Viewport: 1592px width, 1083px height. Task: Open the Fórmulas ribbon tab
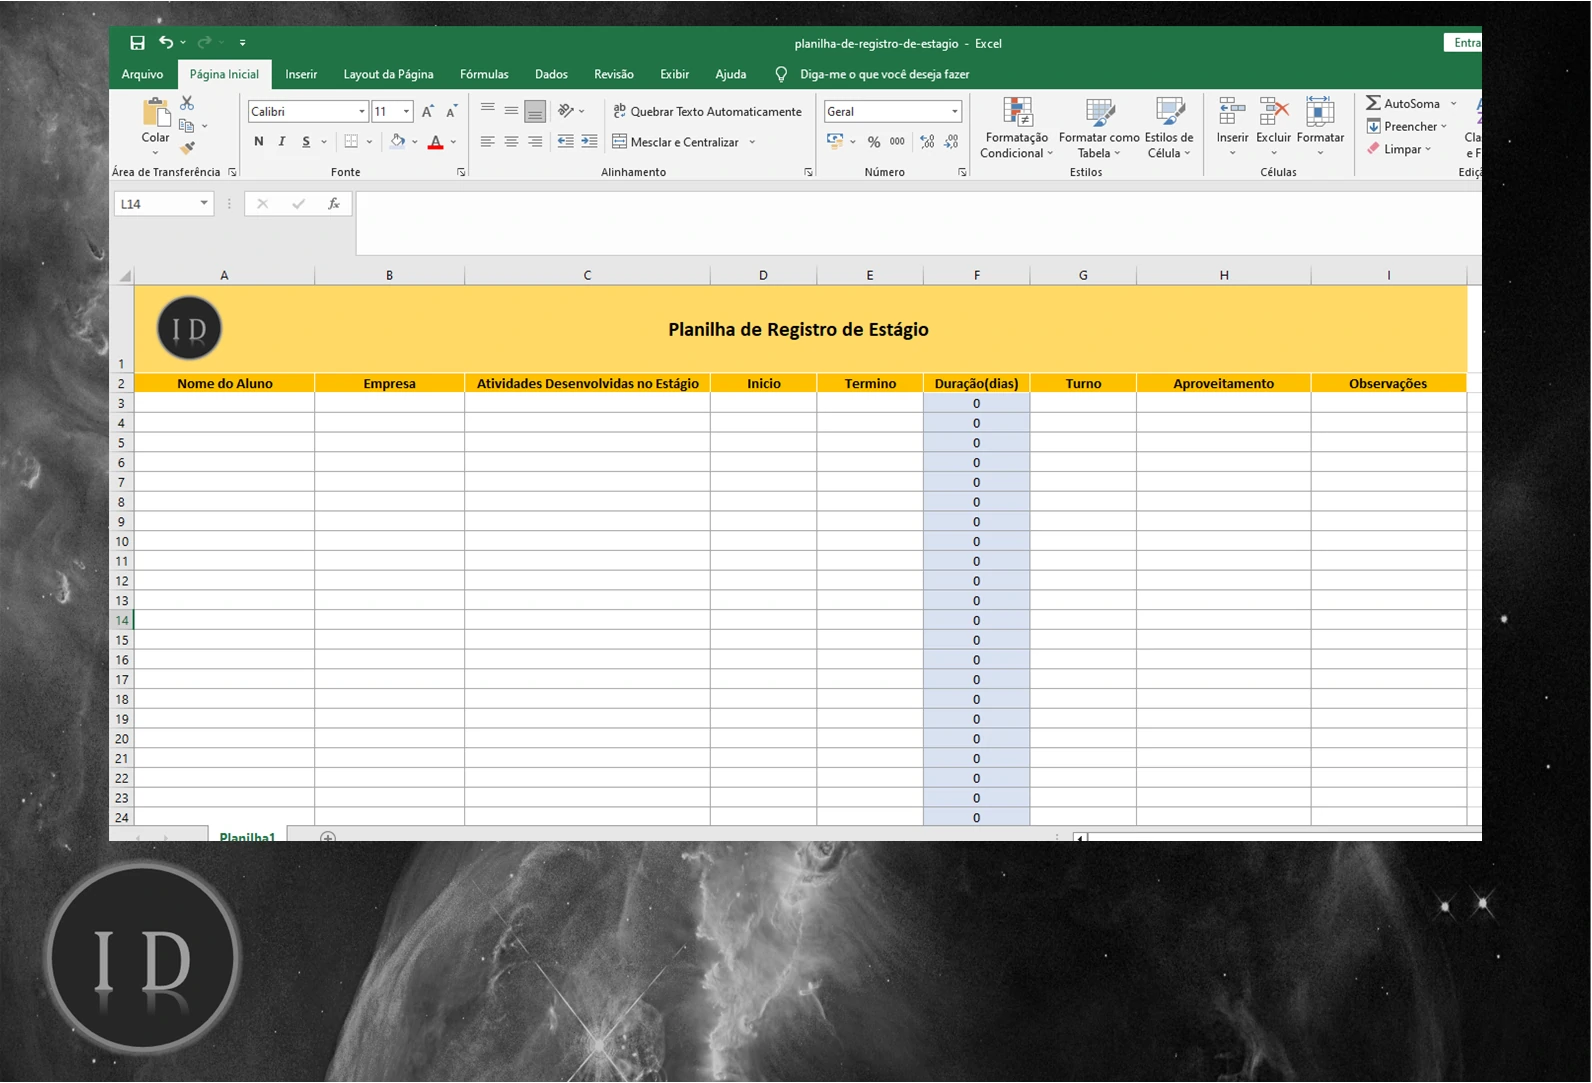484,74
